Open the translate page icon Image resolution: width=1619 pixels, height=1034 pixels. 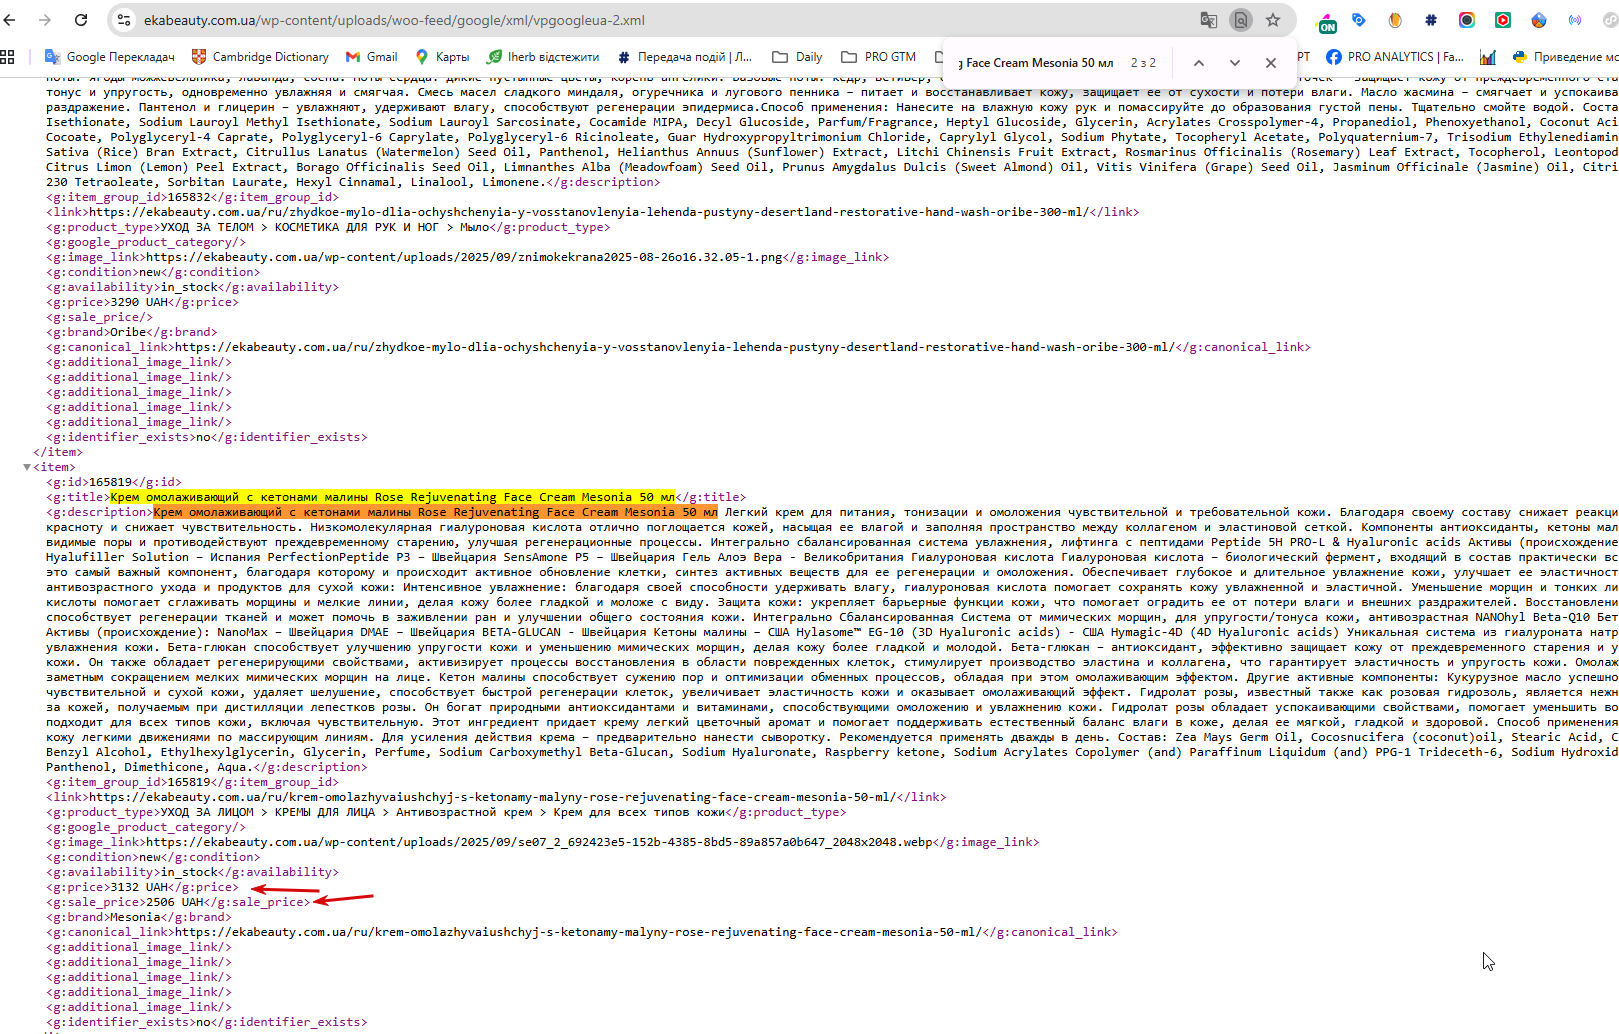[x=1209, y=20]
